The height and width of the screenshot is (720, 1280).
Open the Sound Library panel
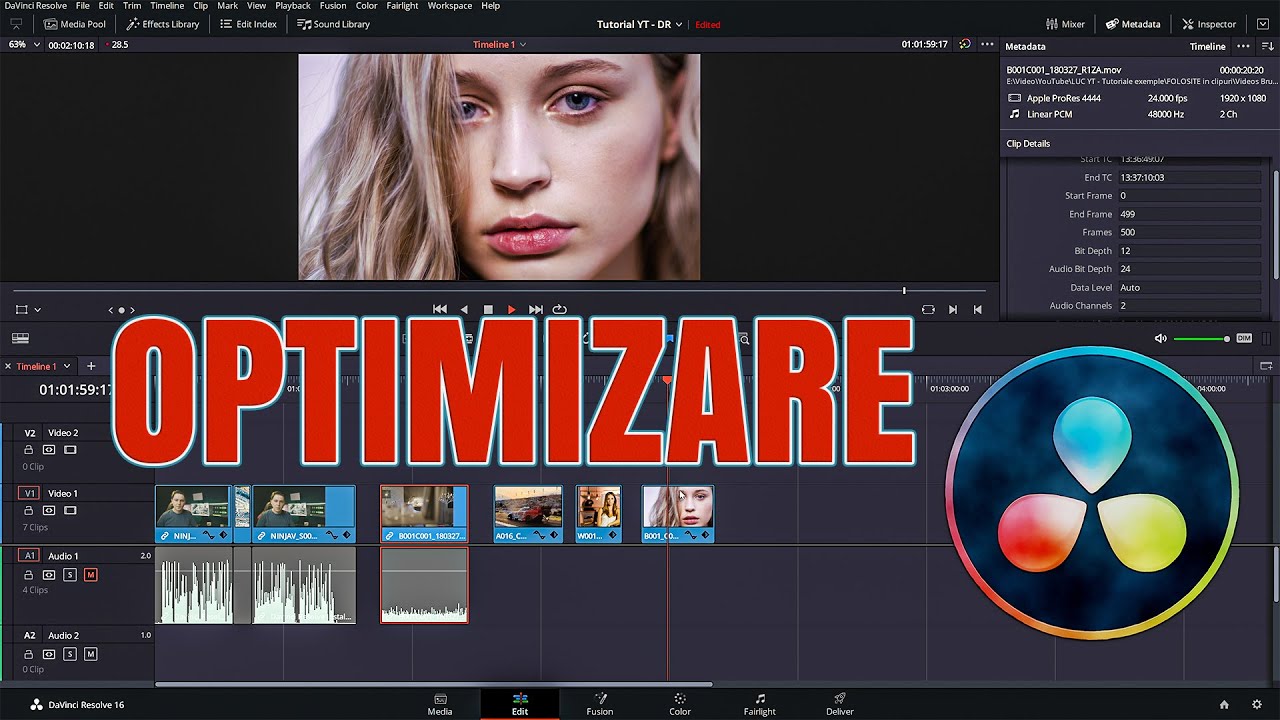coord(334,24)
